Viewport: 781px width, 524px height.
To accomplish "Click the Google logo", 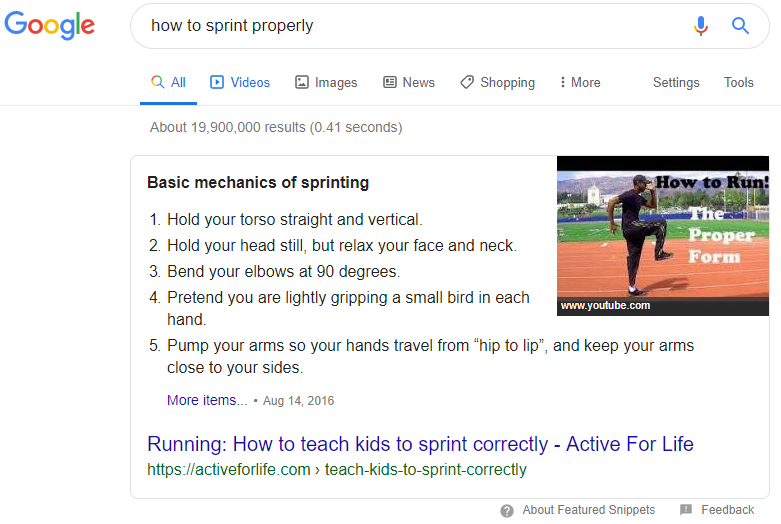I will [49, 25].
